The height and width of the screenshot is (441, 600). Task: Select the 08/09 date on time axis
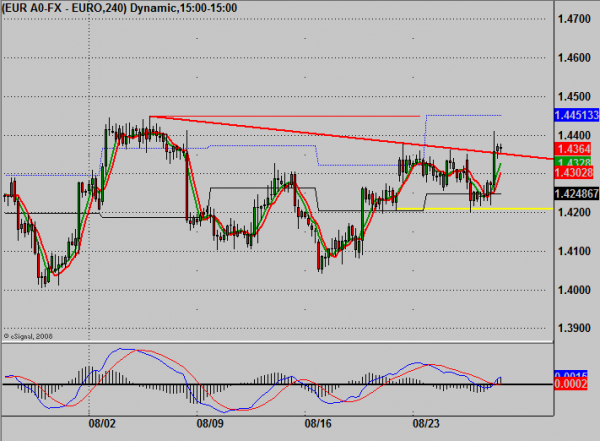tap(209, 423)
